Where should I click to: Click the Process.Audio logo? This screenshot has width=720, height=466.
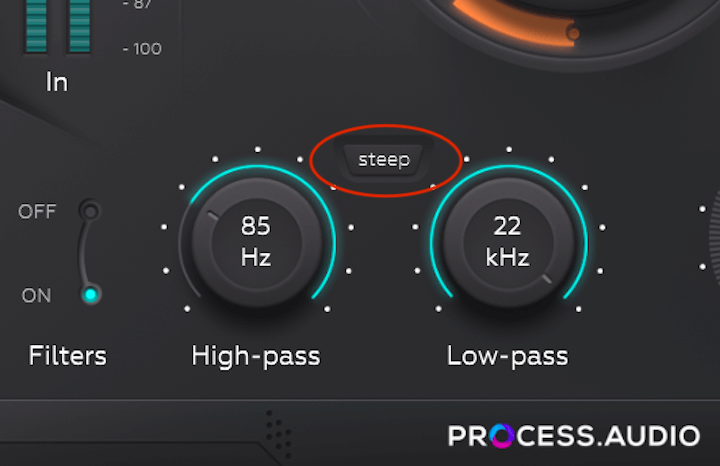tap(574, 435)
